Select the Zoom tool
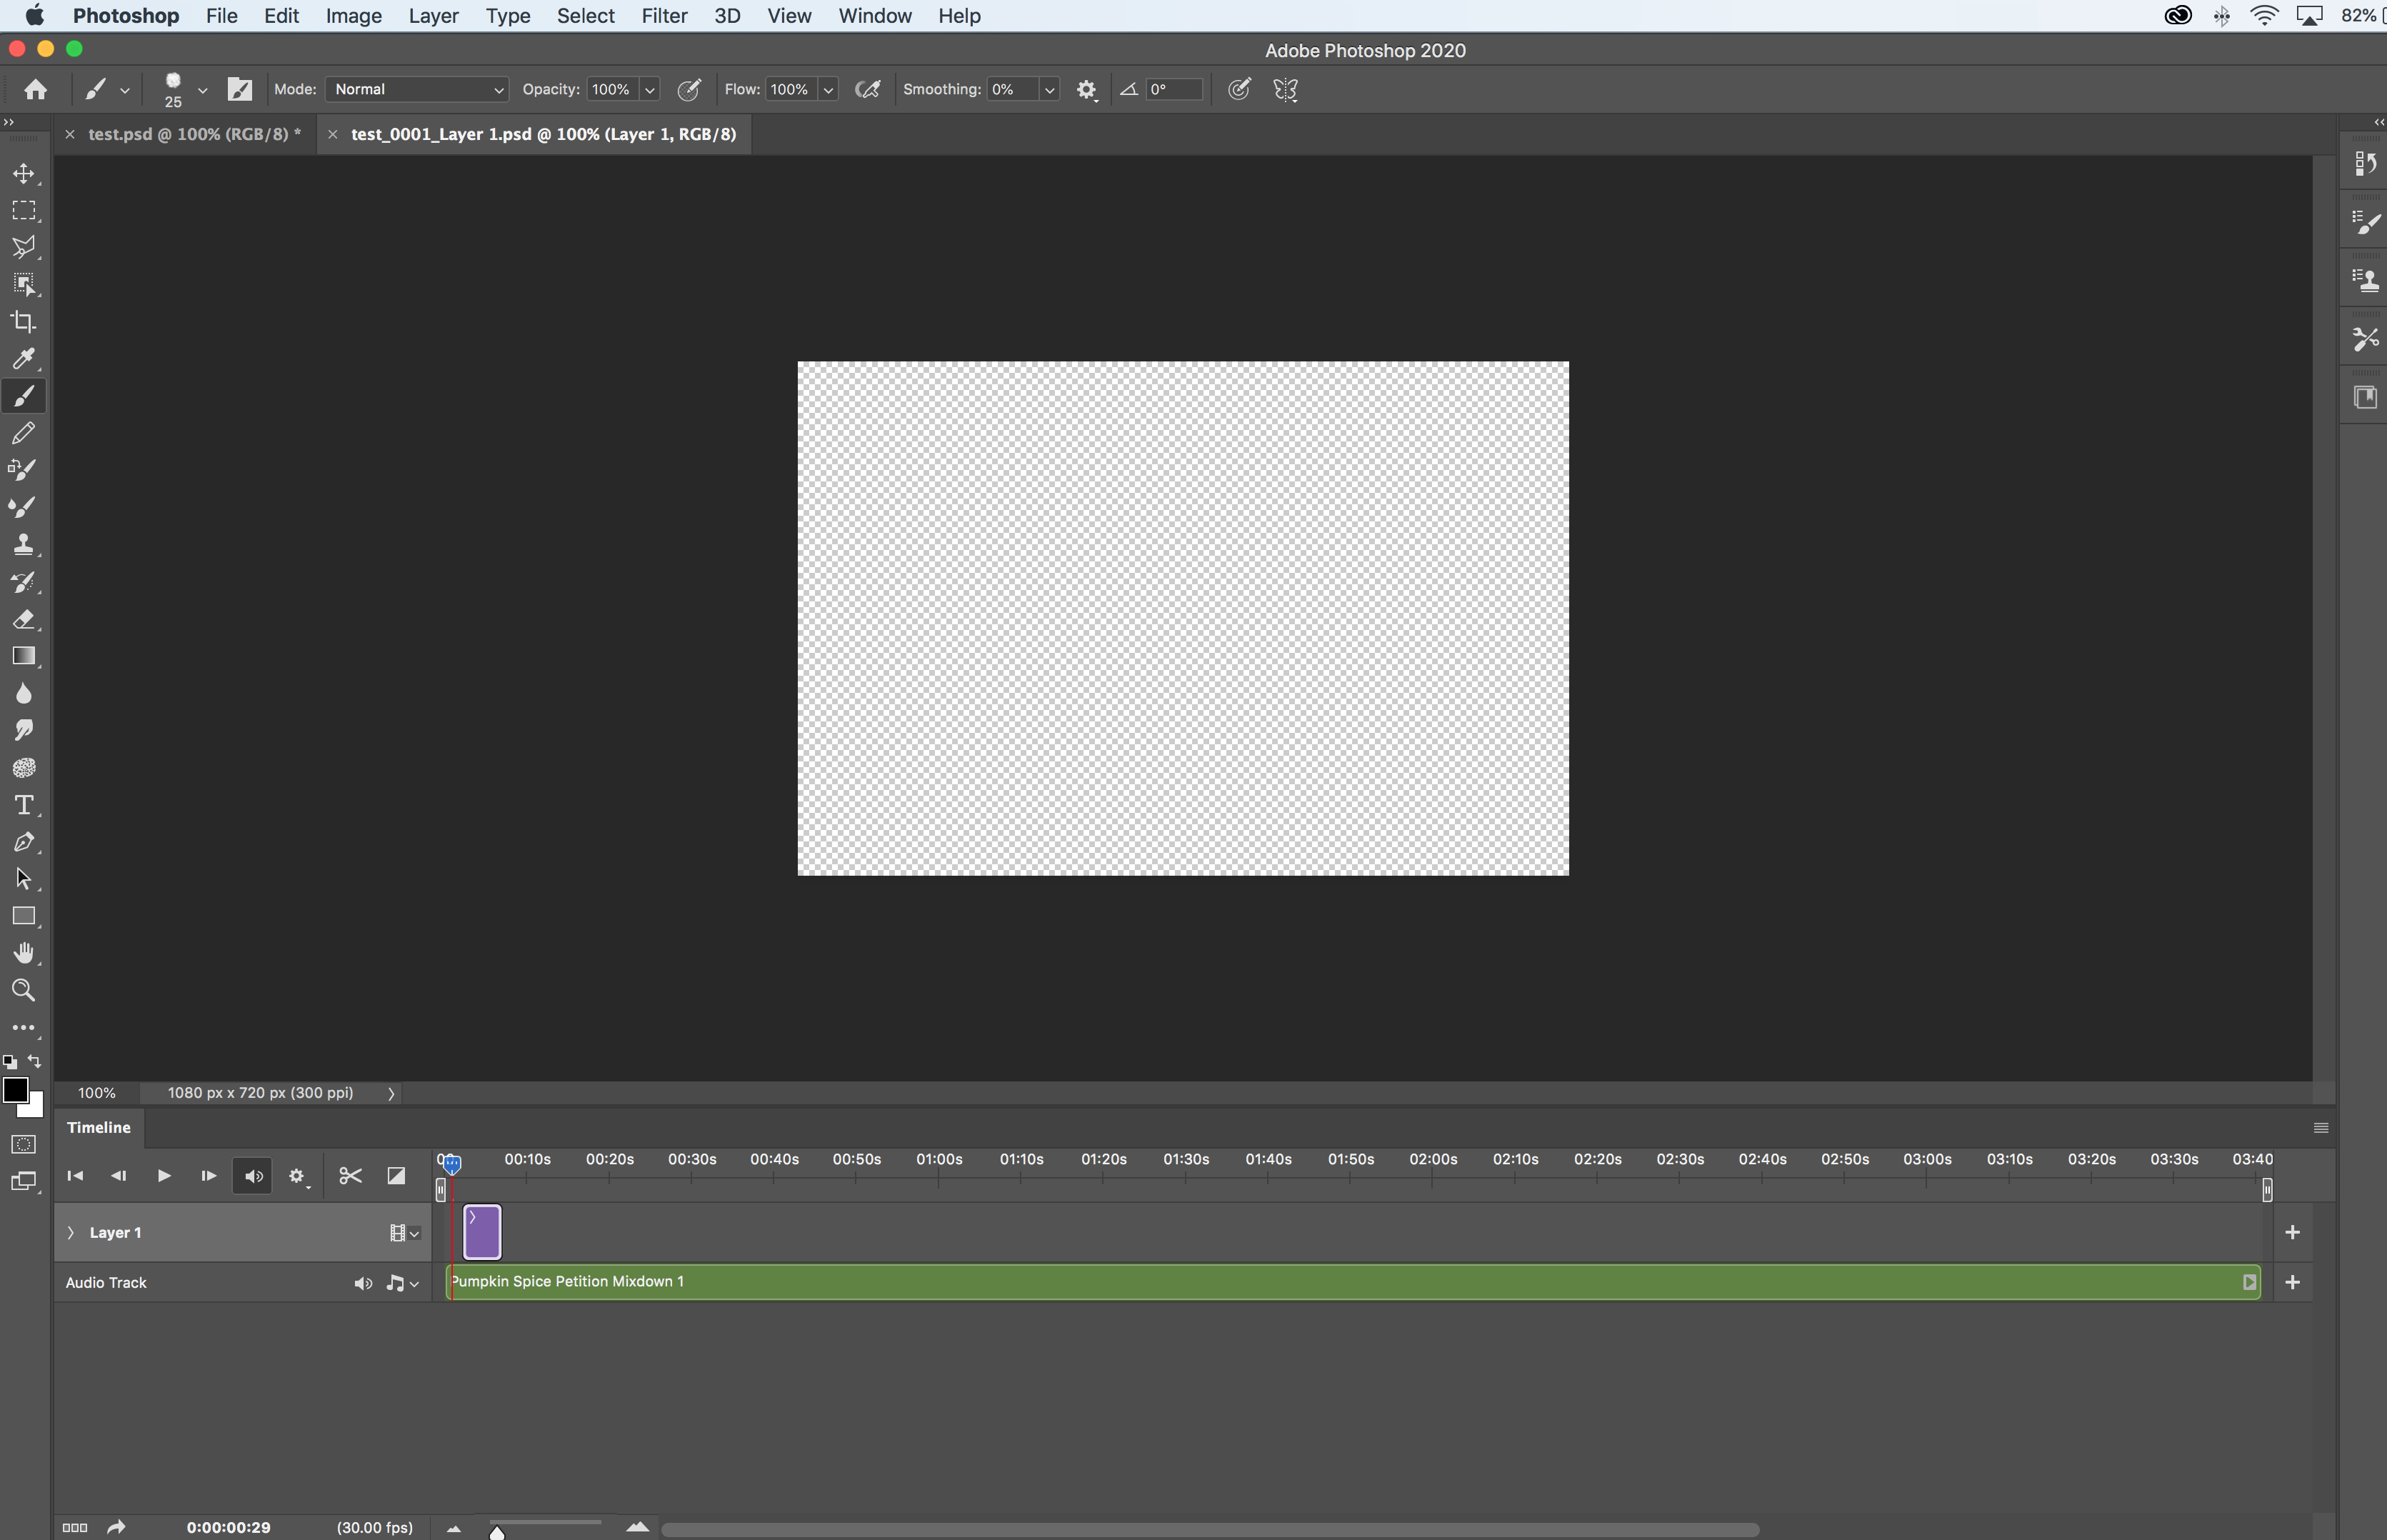The width and height of the screenshot is (2387, 1540). [x=24, y=990]
